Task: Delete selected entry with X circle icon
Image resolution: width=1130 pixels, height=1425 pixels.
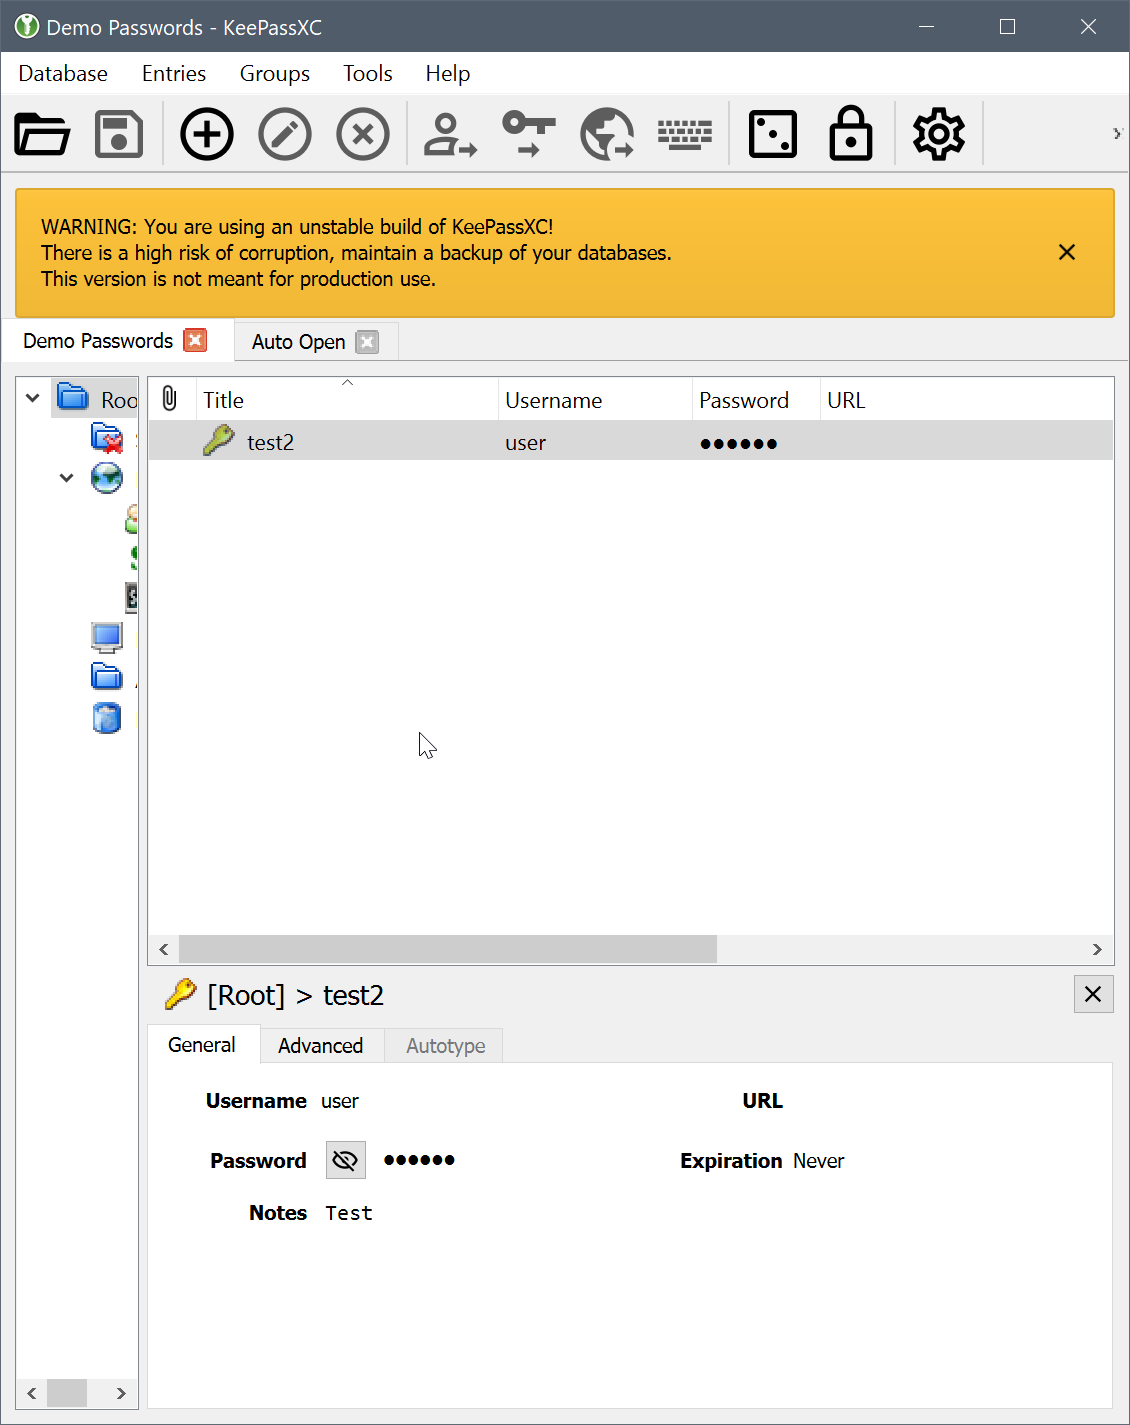Action: (x=363, y=134)
